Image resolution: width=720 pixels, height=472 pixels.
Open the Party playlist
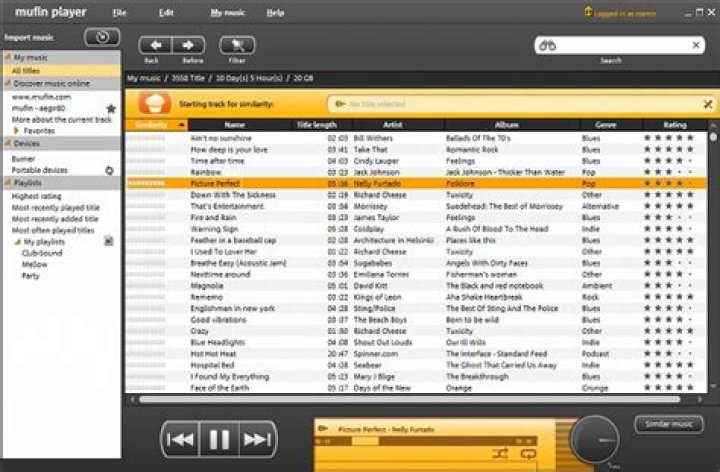[x=30, y=275]
